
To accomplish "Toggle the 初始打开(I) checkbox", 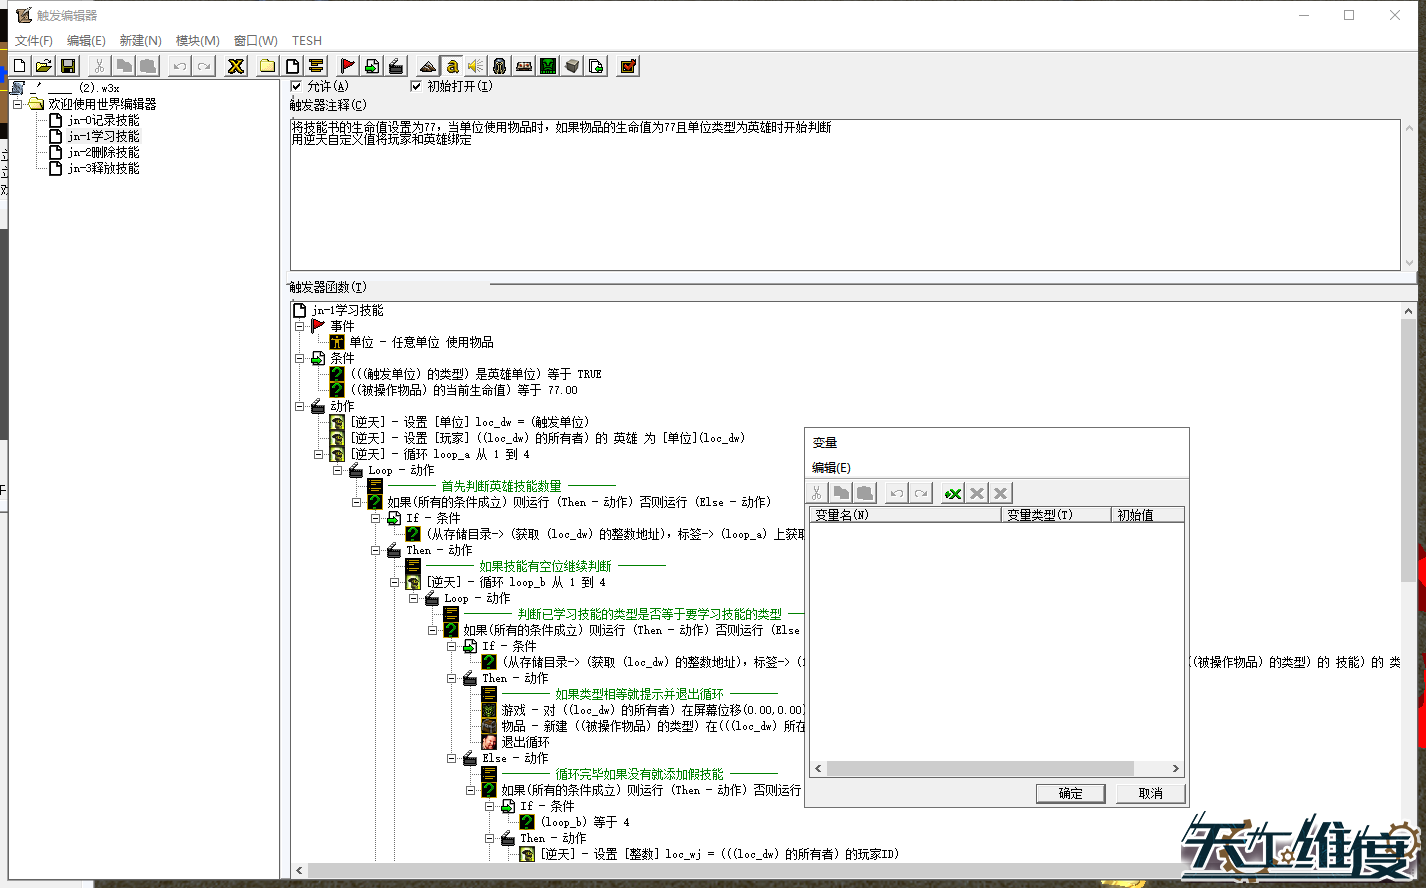I will pos(416,86).
